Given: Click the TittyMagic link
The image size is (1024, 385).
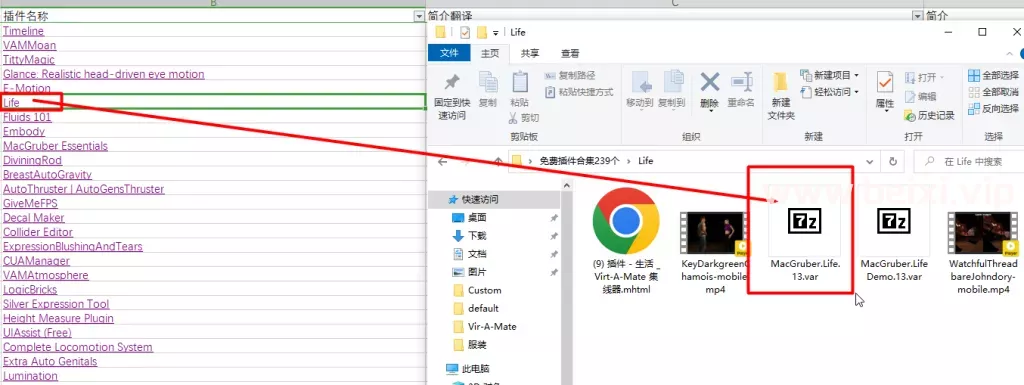Looking at the screenshot, I should tap(29, 59).
